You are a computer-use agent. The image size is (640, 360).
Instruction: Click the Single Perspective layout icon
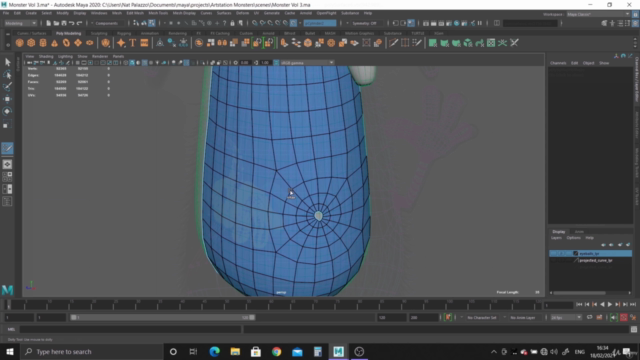coord(7,164)
